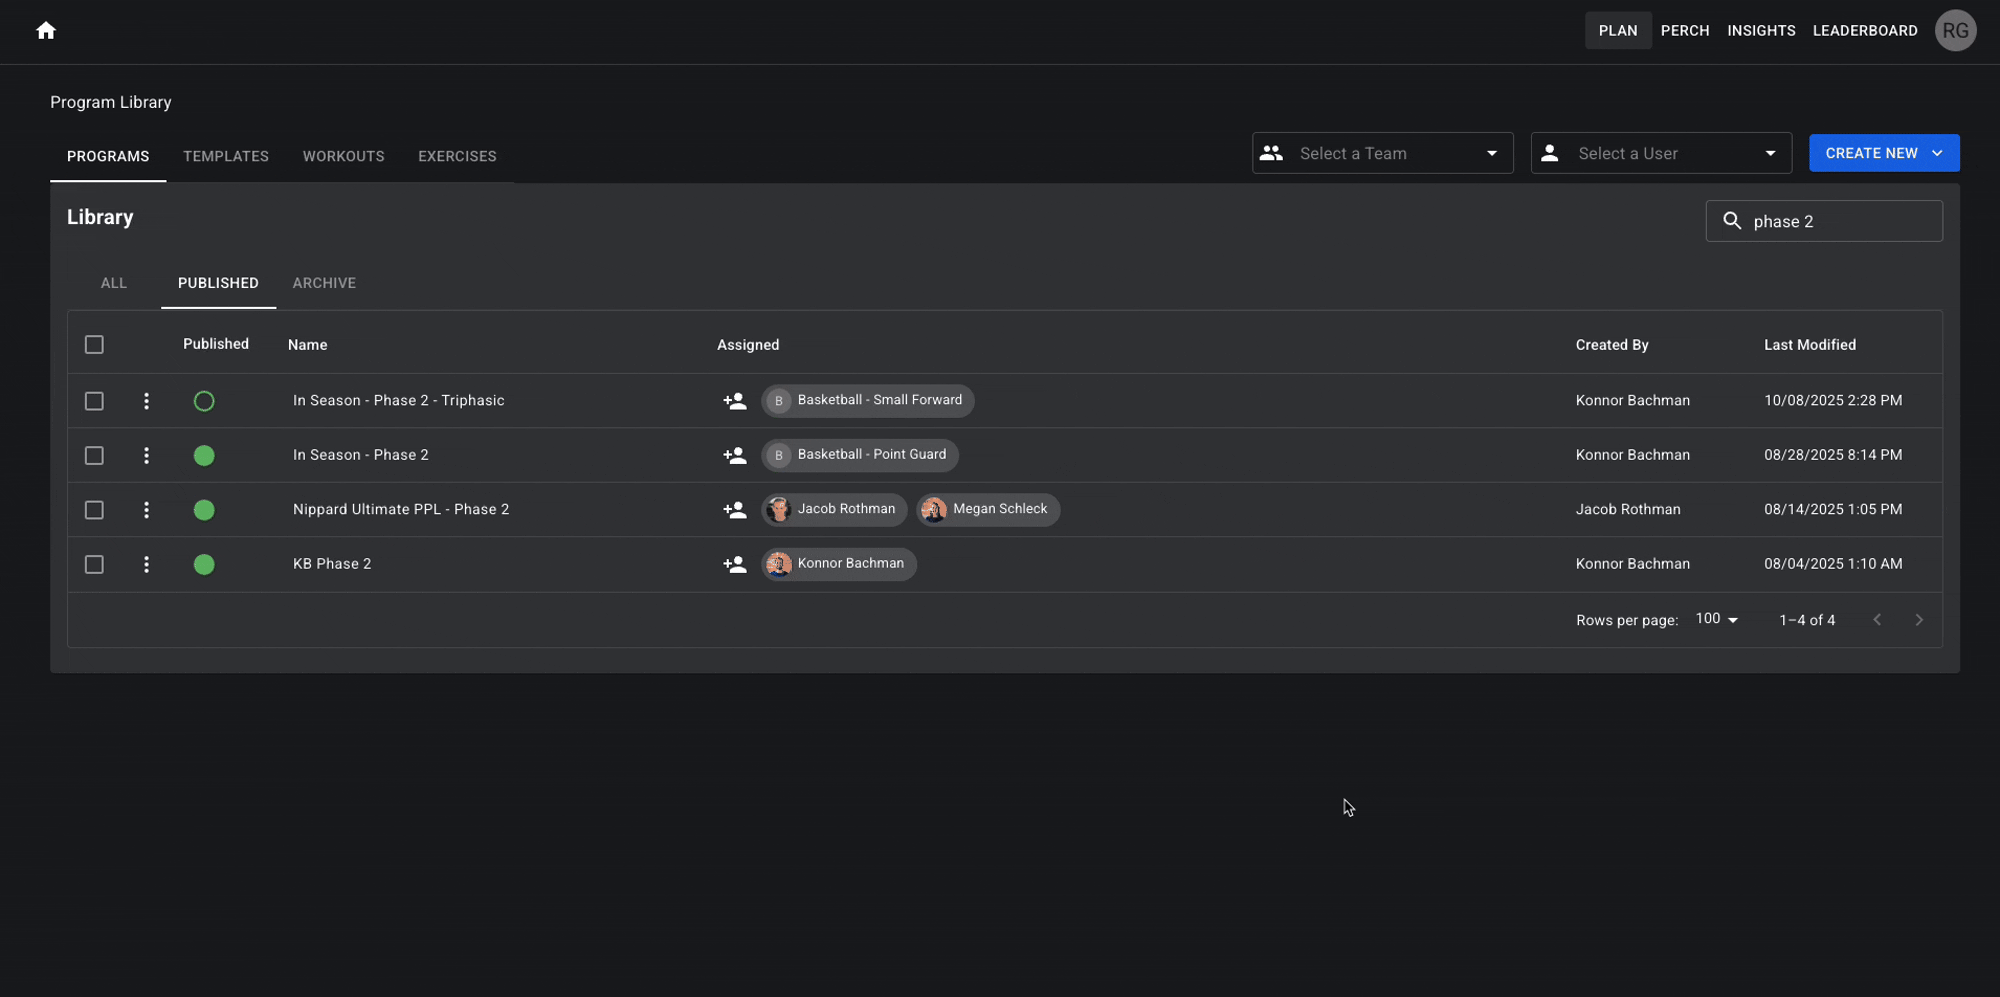Toggle the published status of In Season - Phase 2 - Triphasic
The image size is (2000, 997).
coord(204,401)
